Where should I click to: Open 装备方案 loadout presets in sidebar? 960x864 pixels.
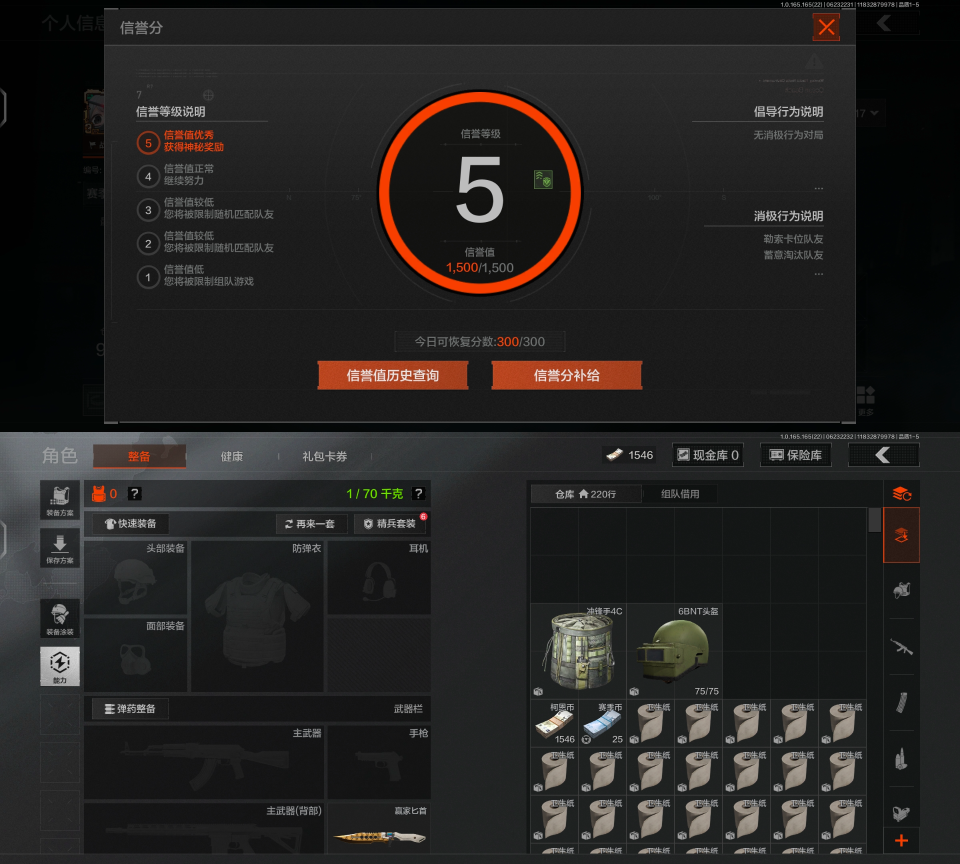60,500
